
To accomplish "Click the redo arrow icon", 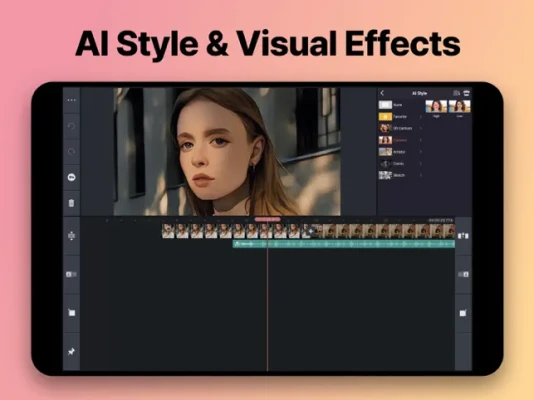I will (72, 151).
